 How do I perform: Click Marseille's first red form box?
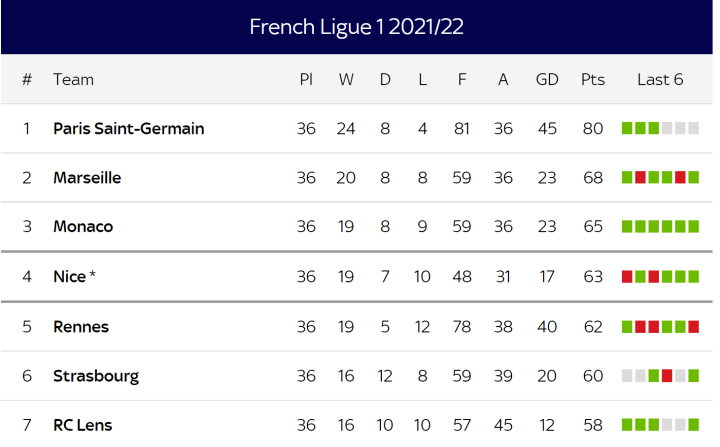tap(640, 177)
